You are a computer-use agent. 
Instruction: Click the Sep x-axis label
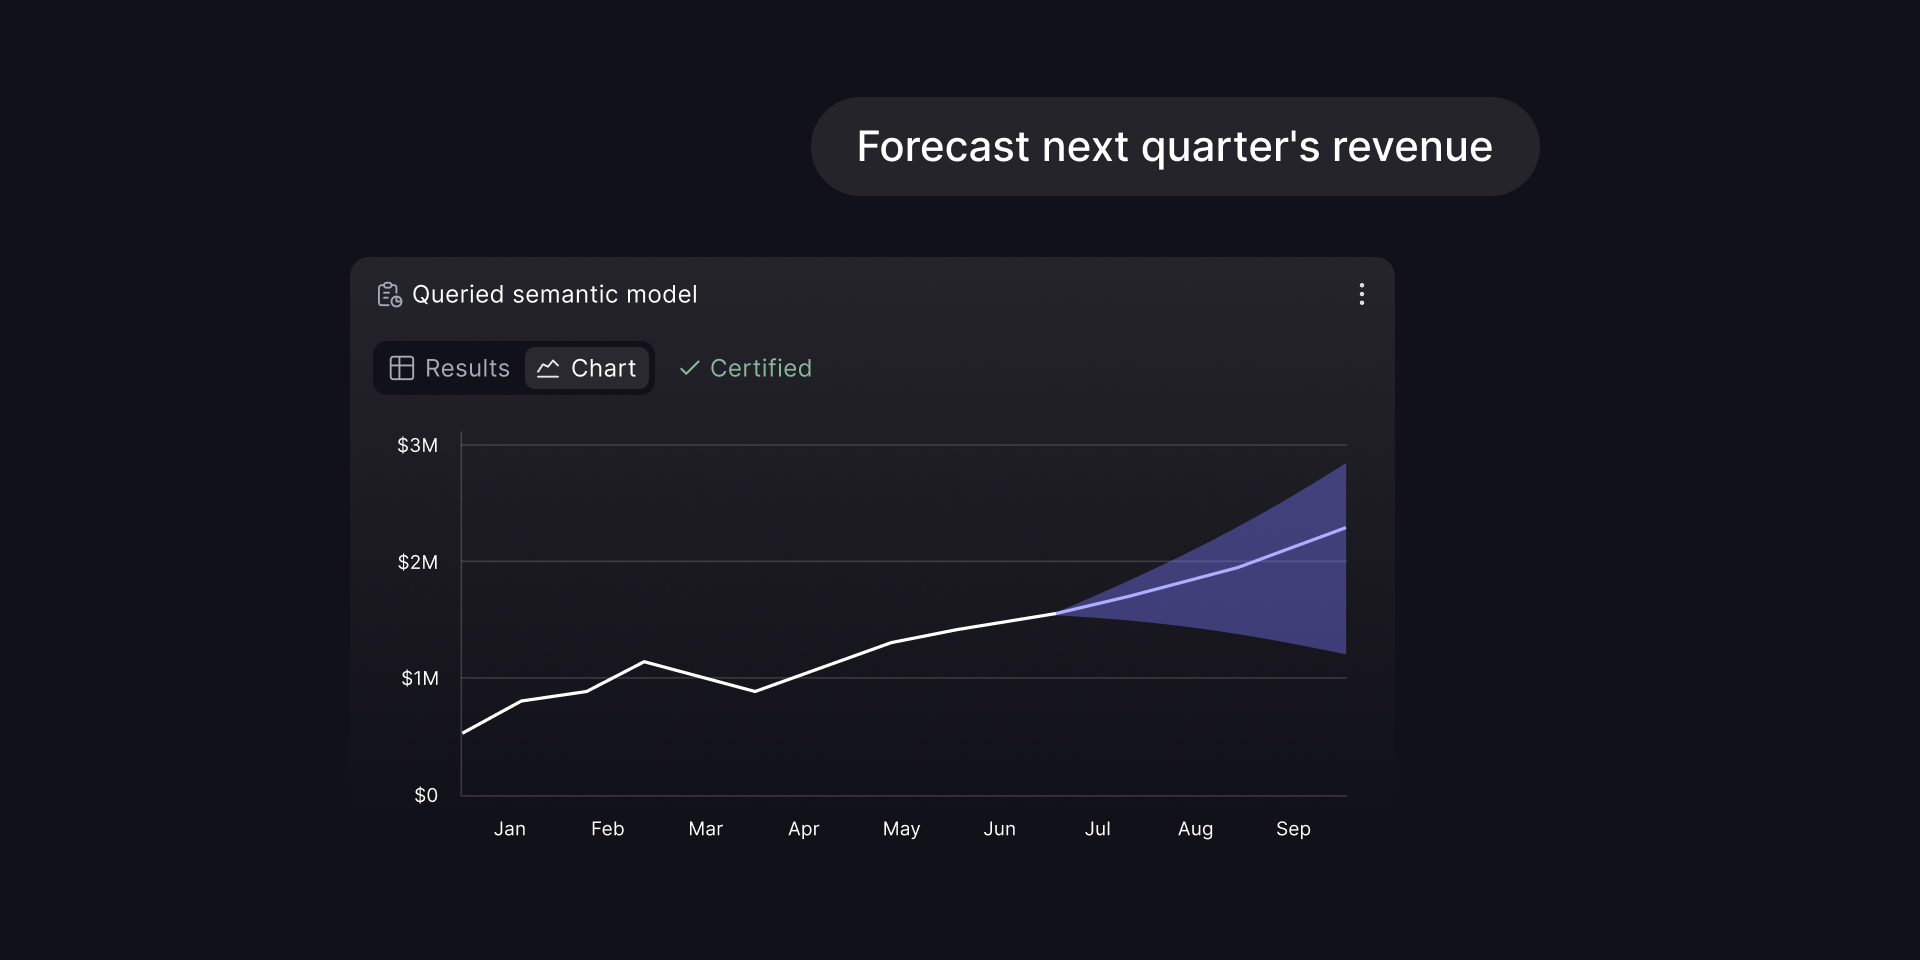[1293, 828]
